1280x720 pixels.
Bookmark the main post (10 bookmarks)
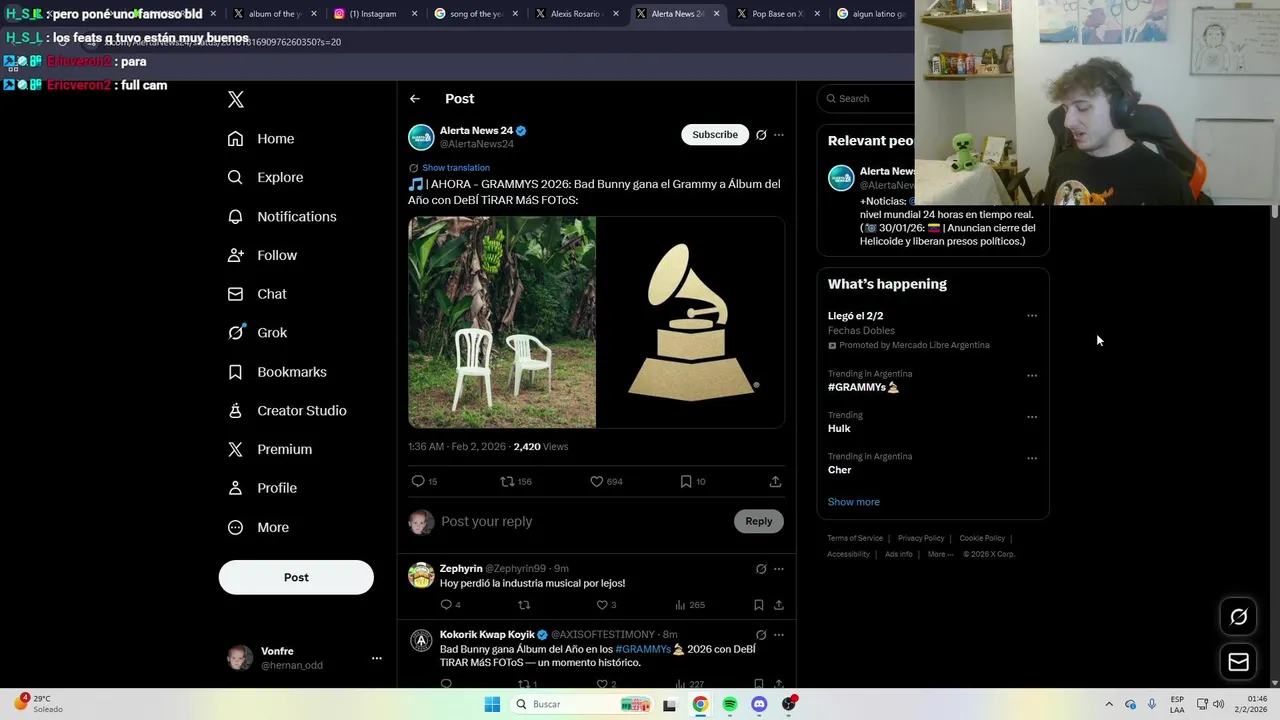point(693,482)
